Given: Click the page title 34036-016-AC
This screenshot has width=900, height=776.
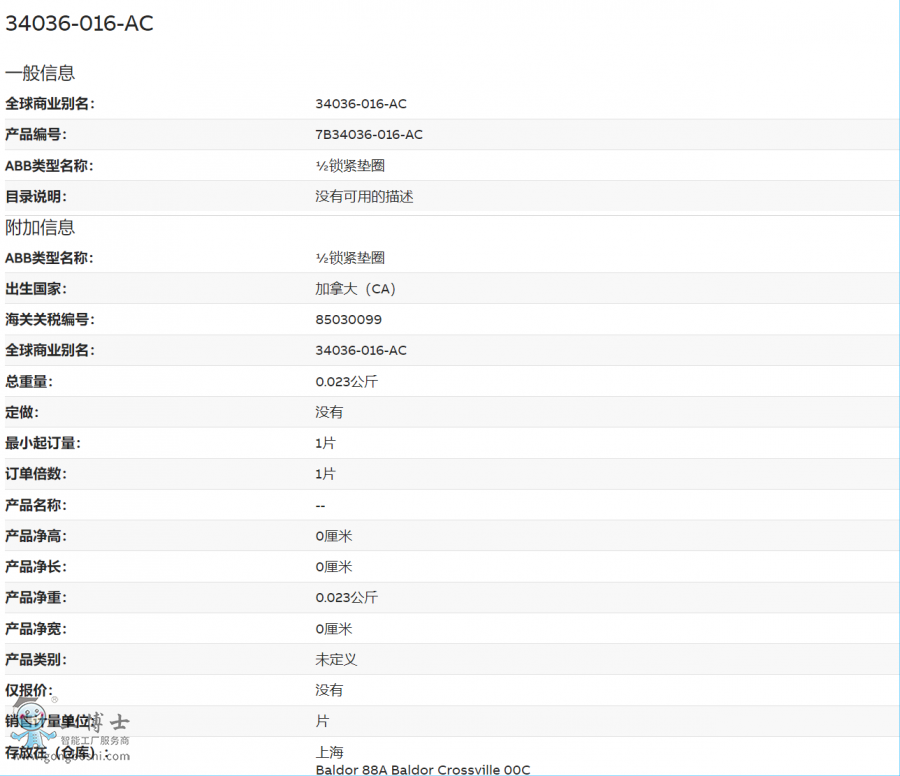Looking at the screenshot, I should [80, 23].
